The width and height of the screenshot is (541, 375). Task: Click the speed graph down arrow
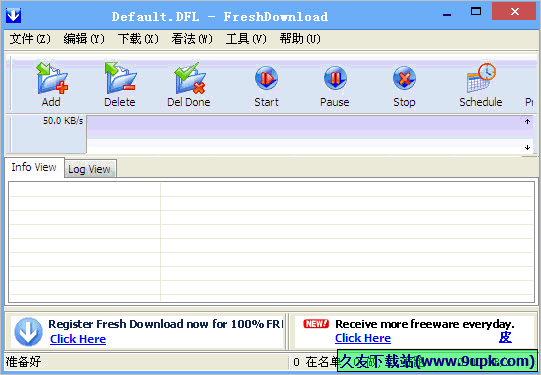click(527, 148)
